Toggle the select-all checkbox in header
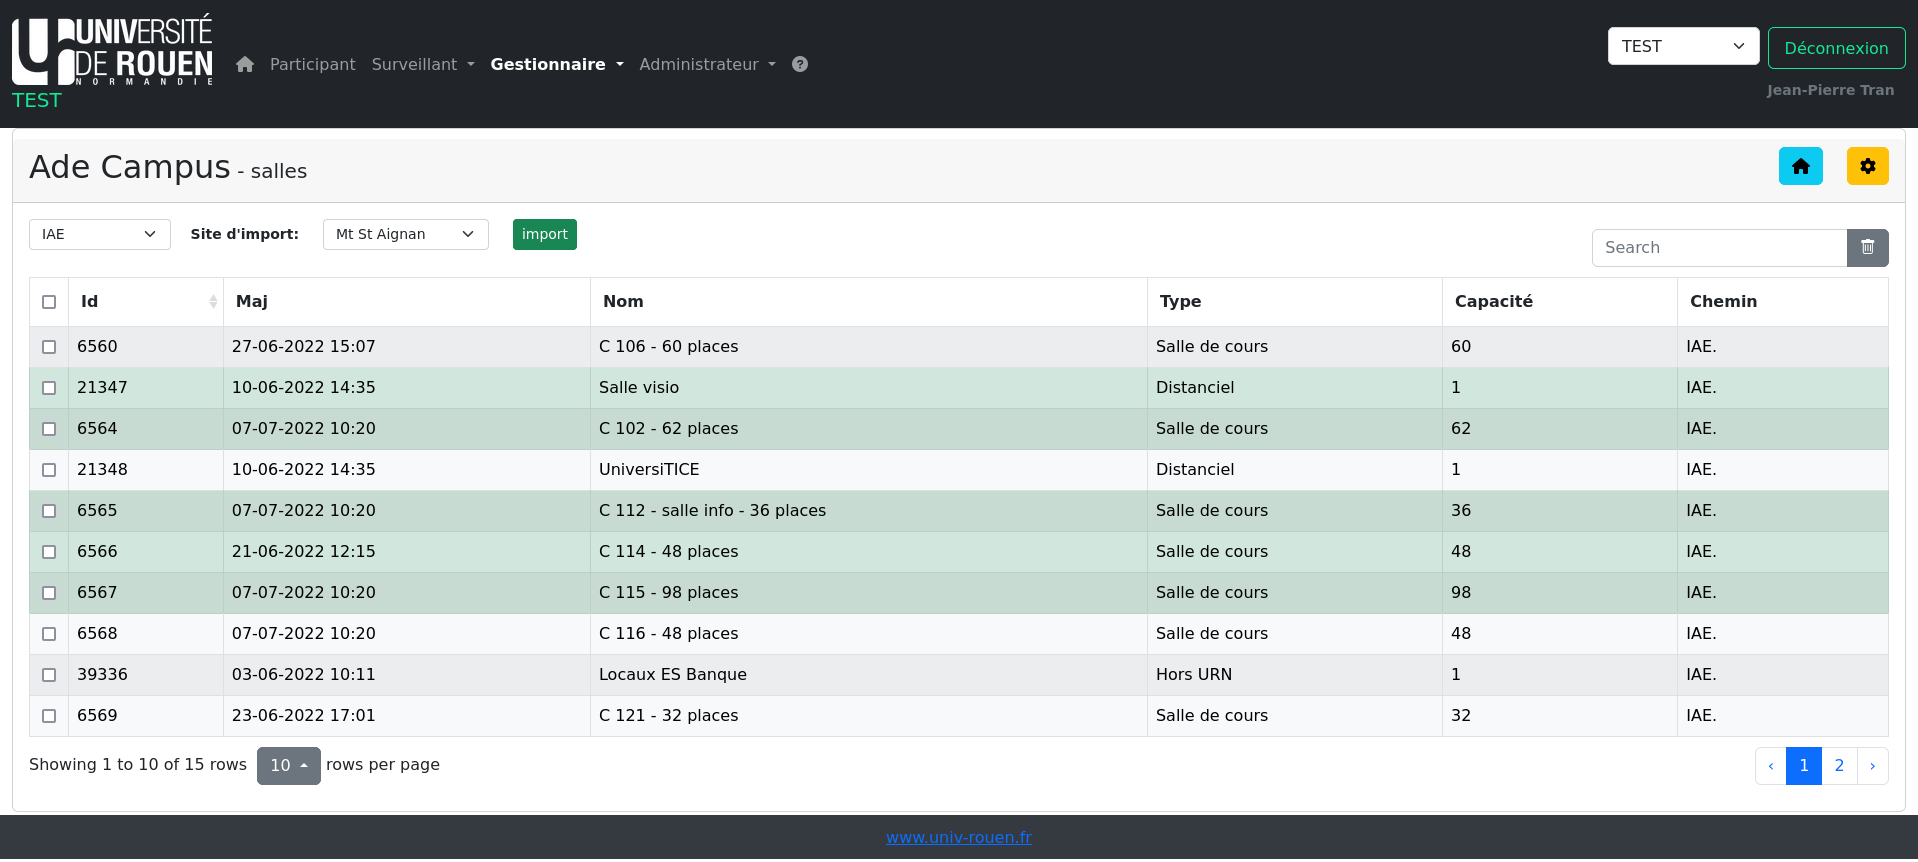 (x=49, y=302)
